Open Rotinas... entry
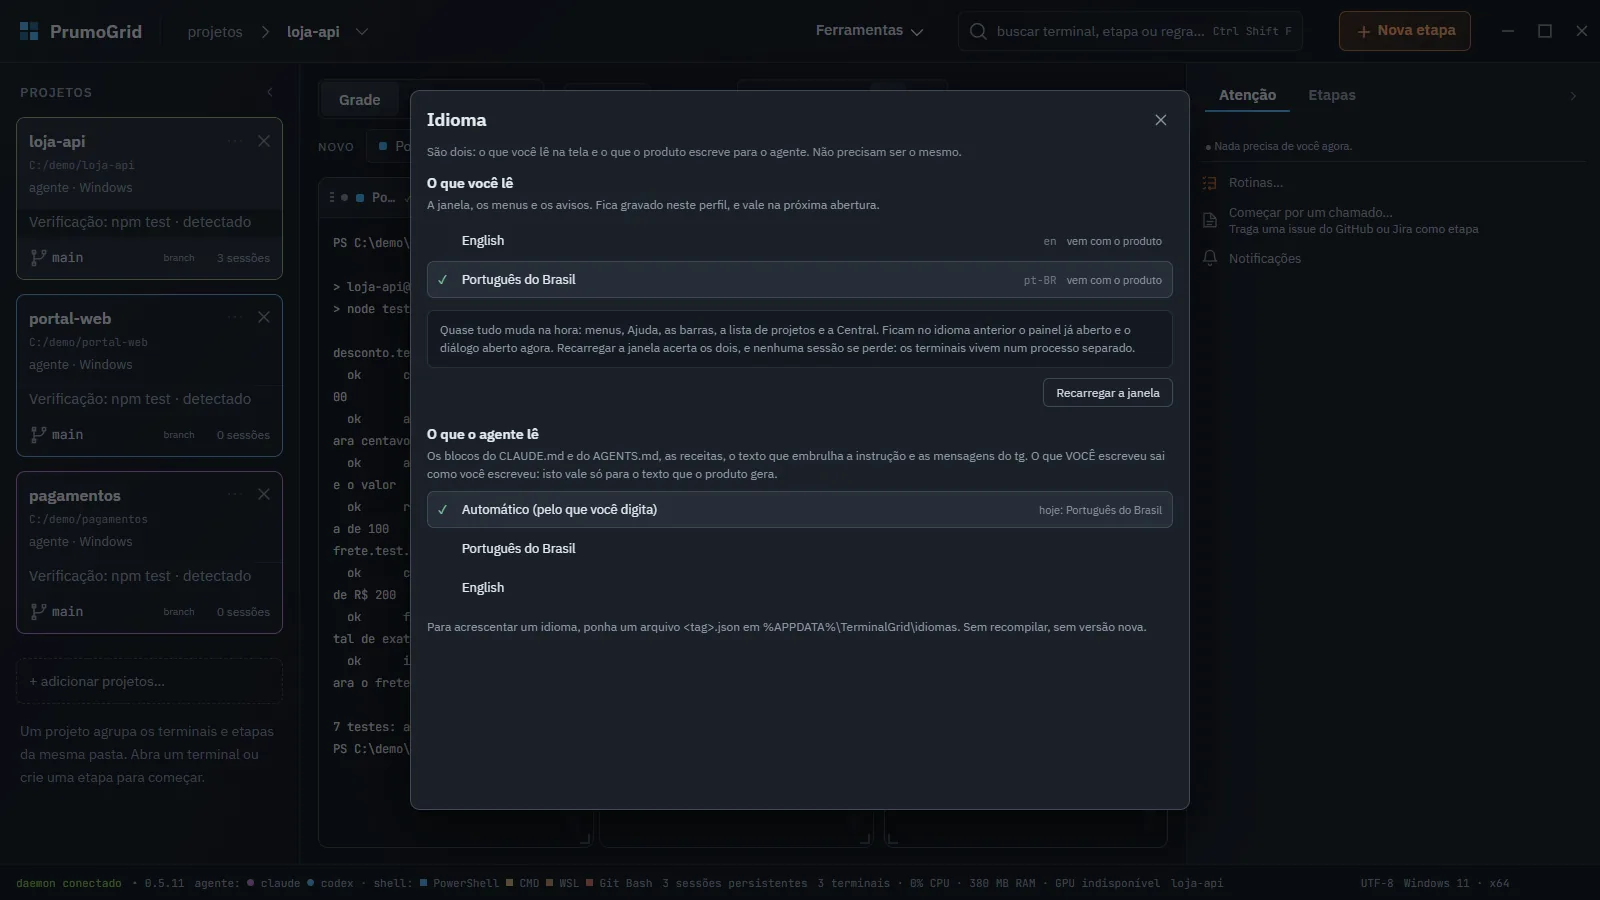This screenshot has width=1600, height=900. point(1256,183)
